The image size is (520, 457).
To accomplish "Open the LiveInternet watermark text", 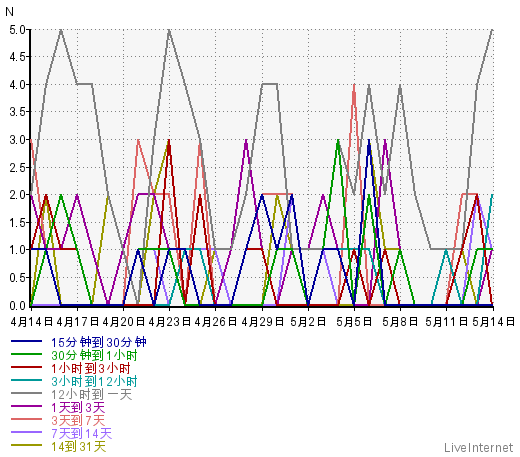I will pos(479,447).
